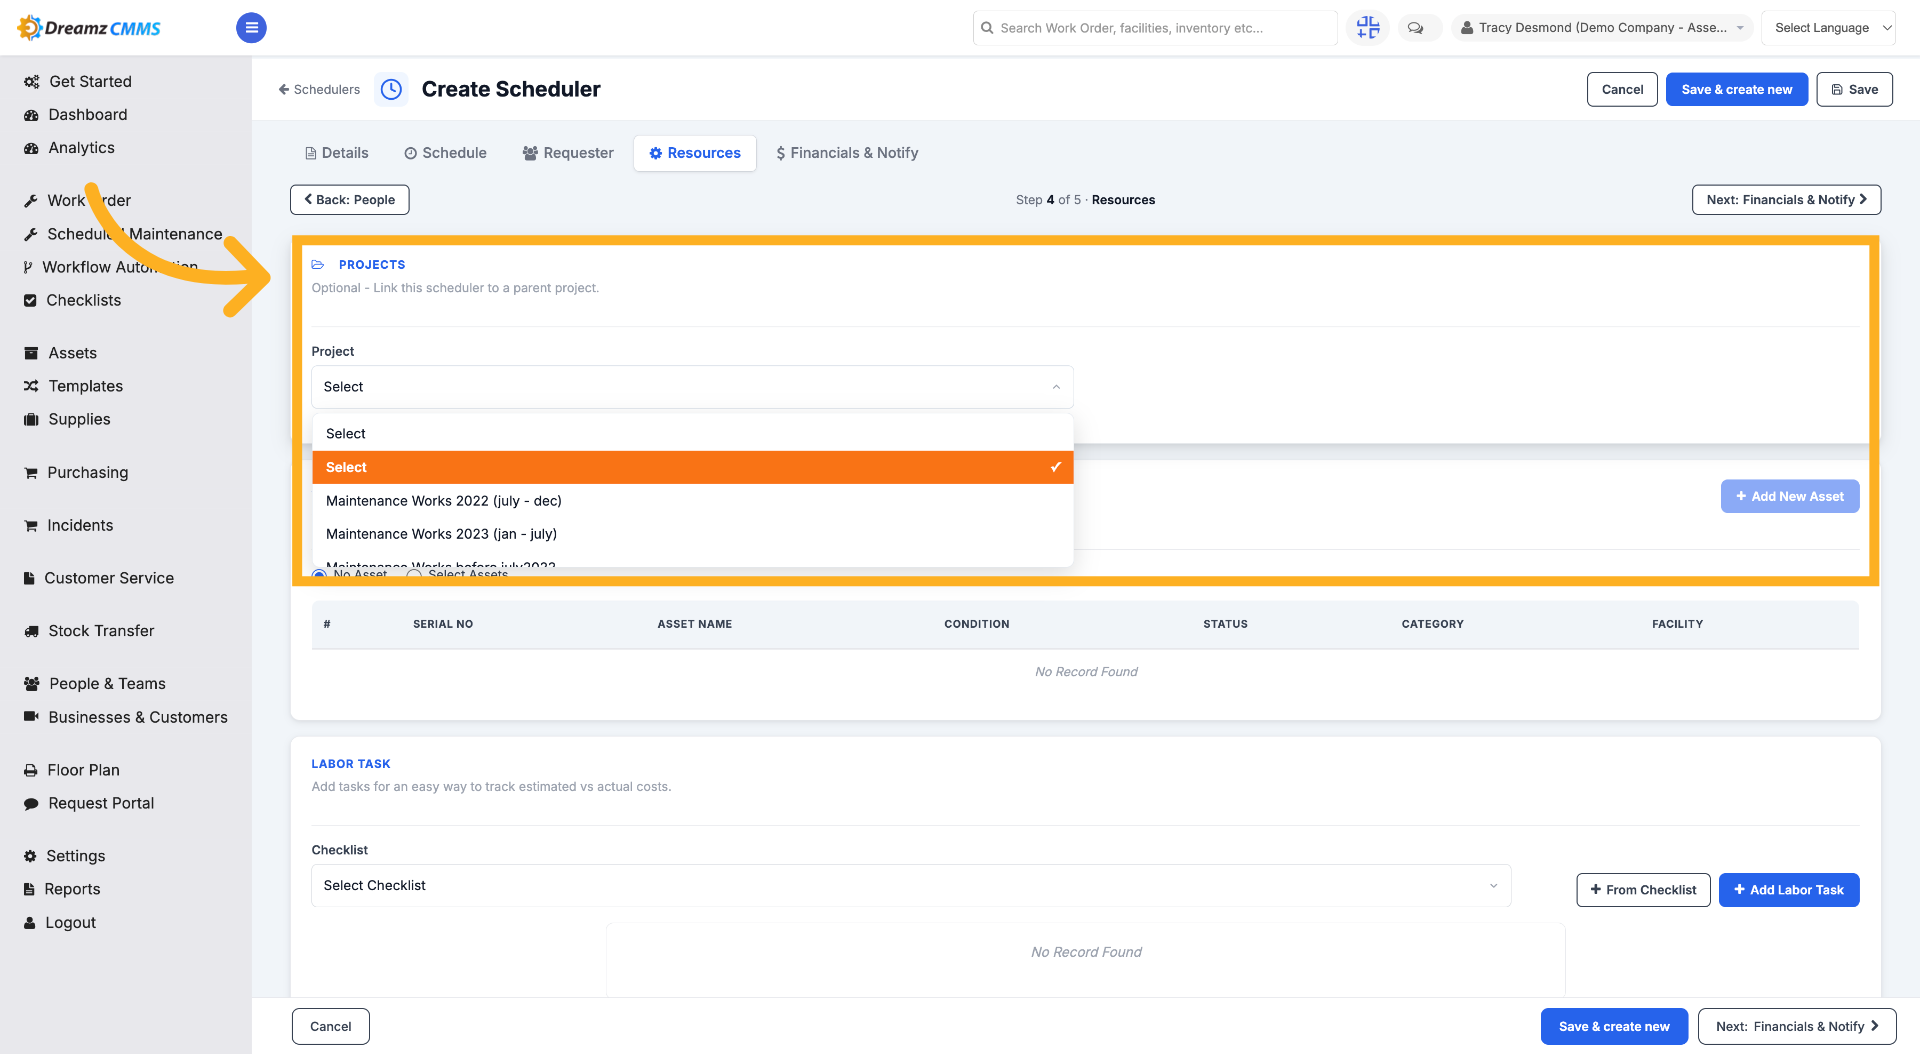
Task: Toggle the sidebar hamburger menu button
Action: [x=251, y=28]
